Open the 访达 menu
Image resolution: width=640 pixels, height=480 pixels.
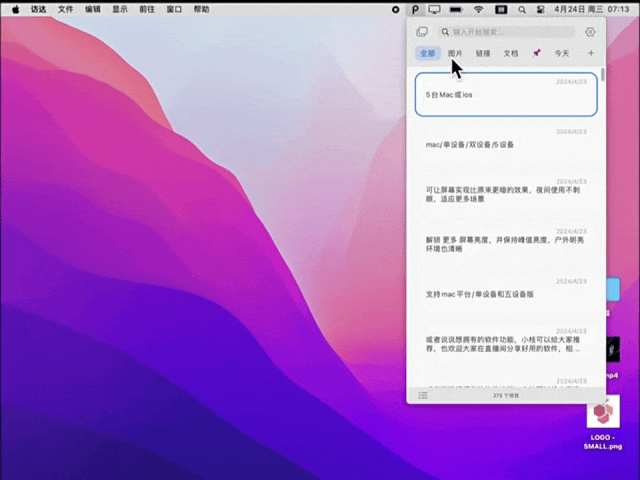click(38, 9)
